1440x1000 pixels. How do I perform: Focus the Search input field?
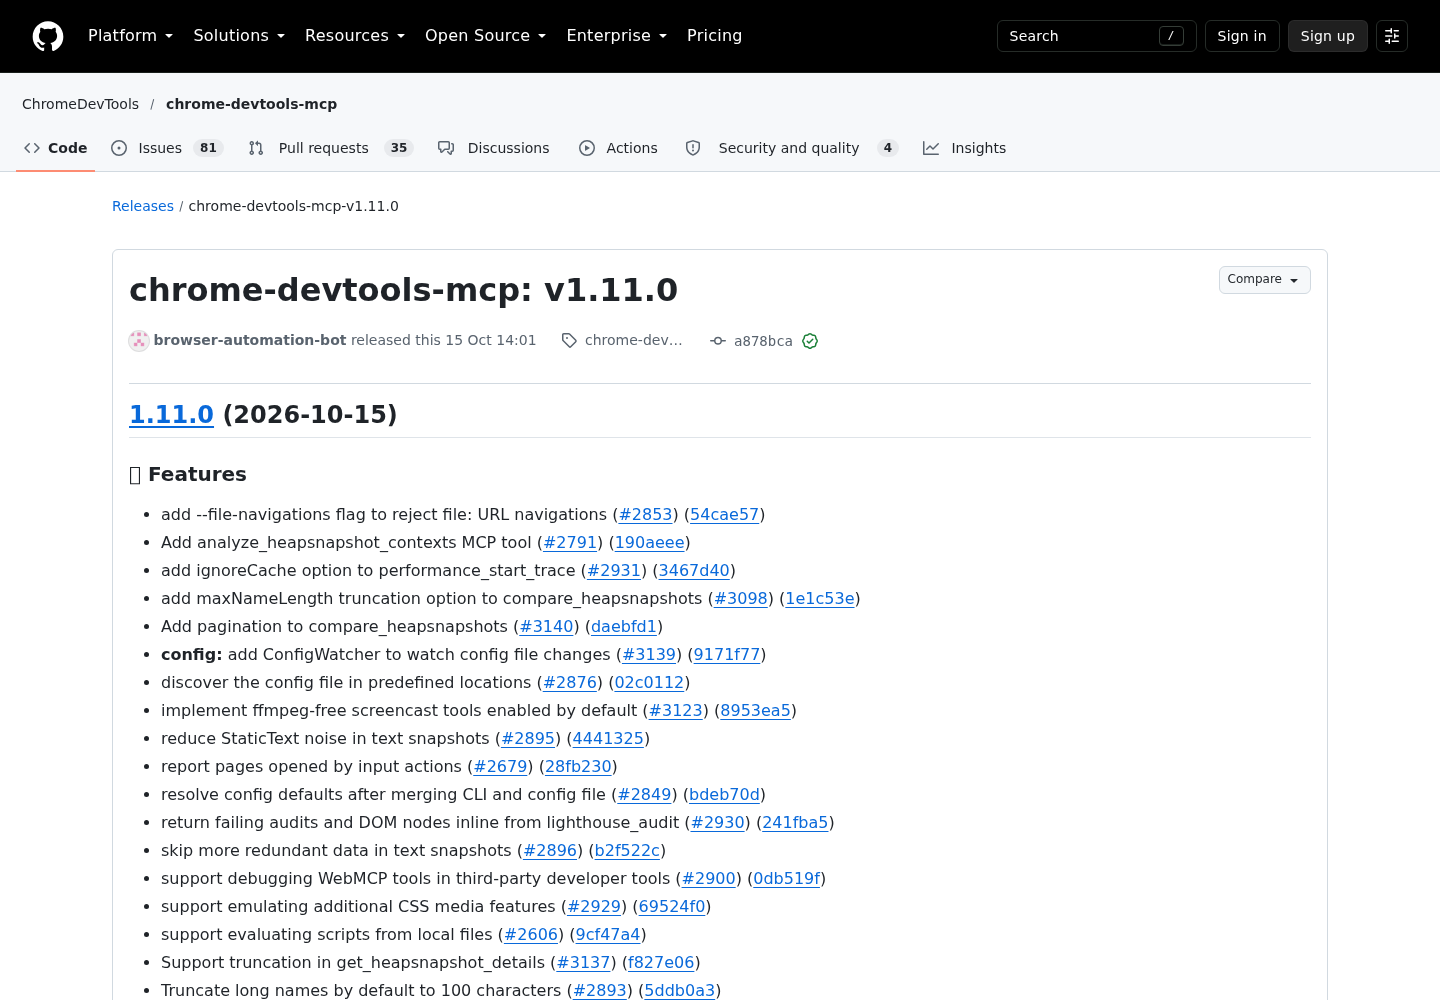click(x=1097, y=36)
